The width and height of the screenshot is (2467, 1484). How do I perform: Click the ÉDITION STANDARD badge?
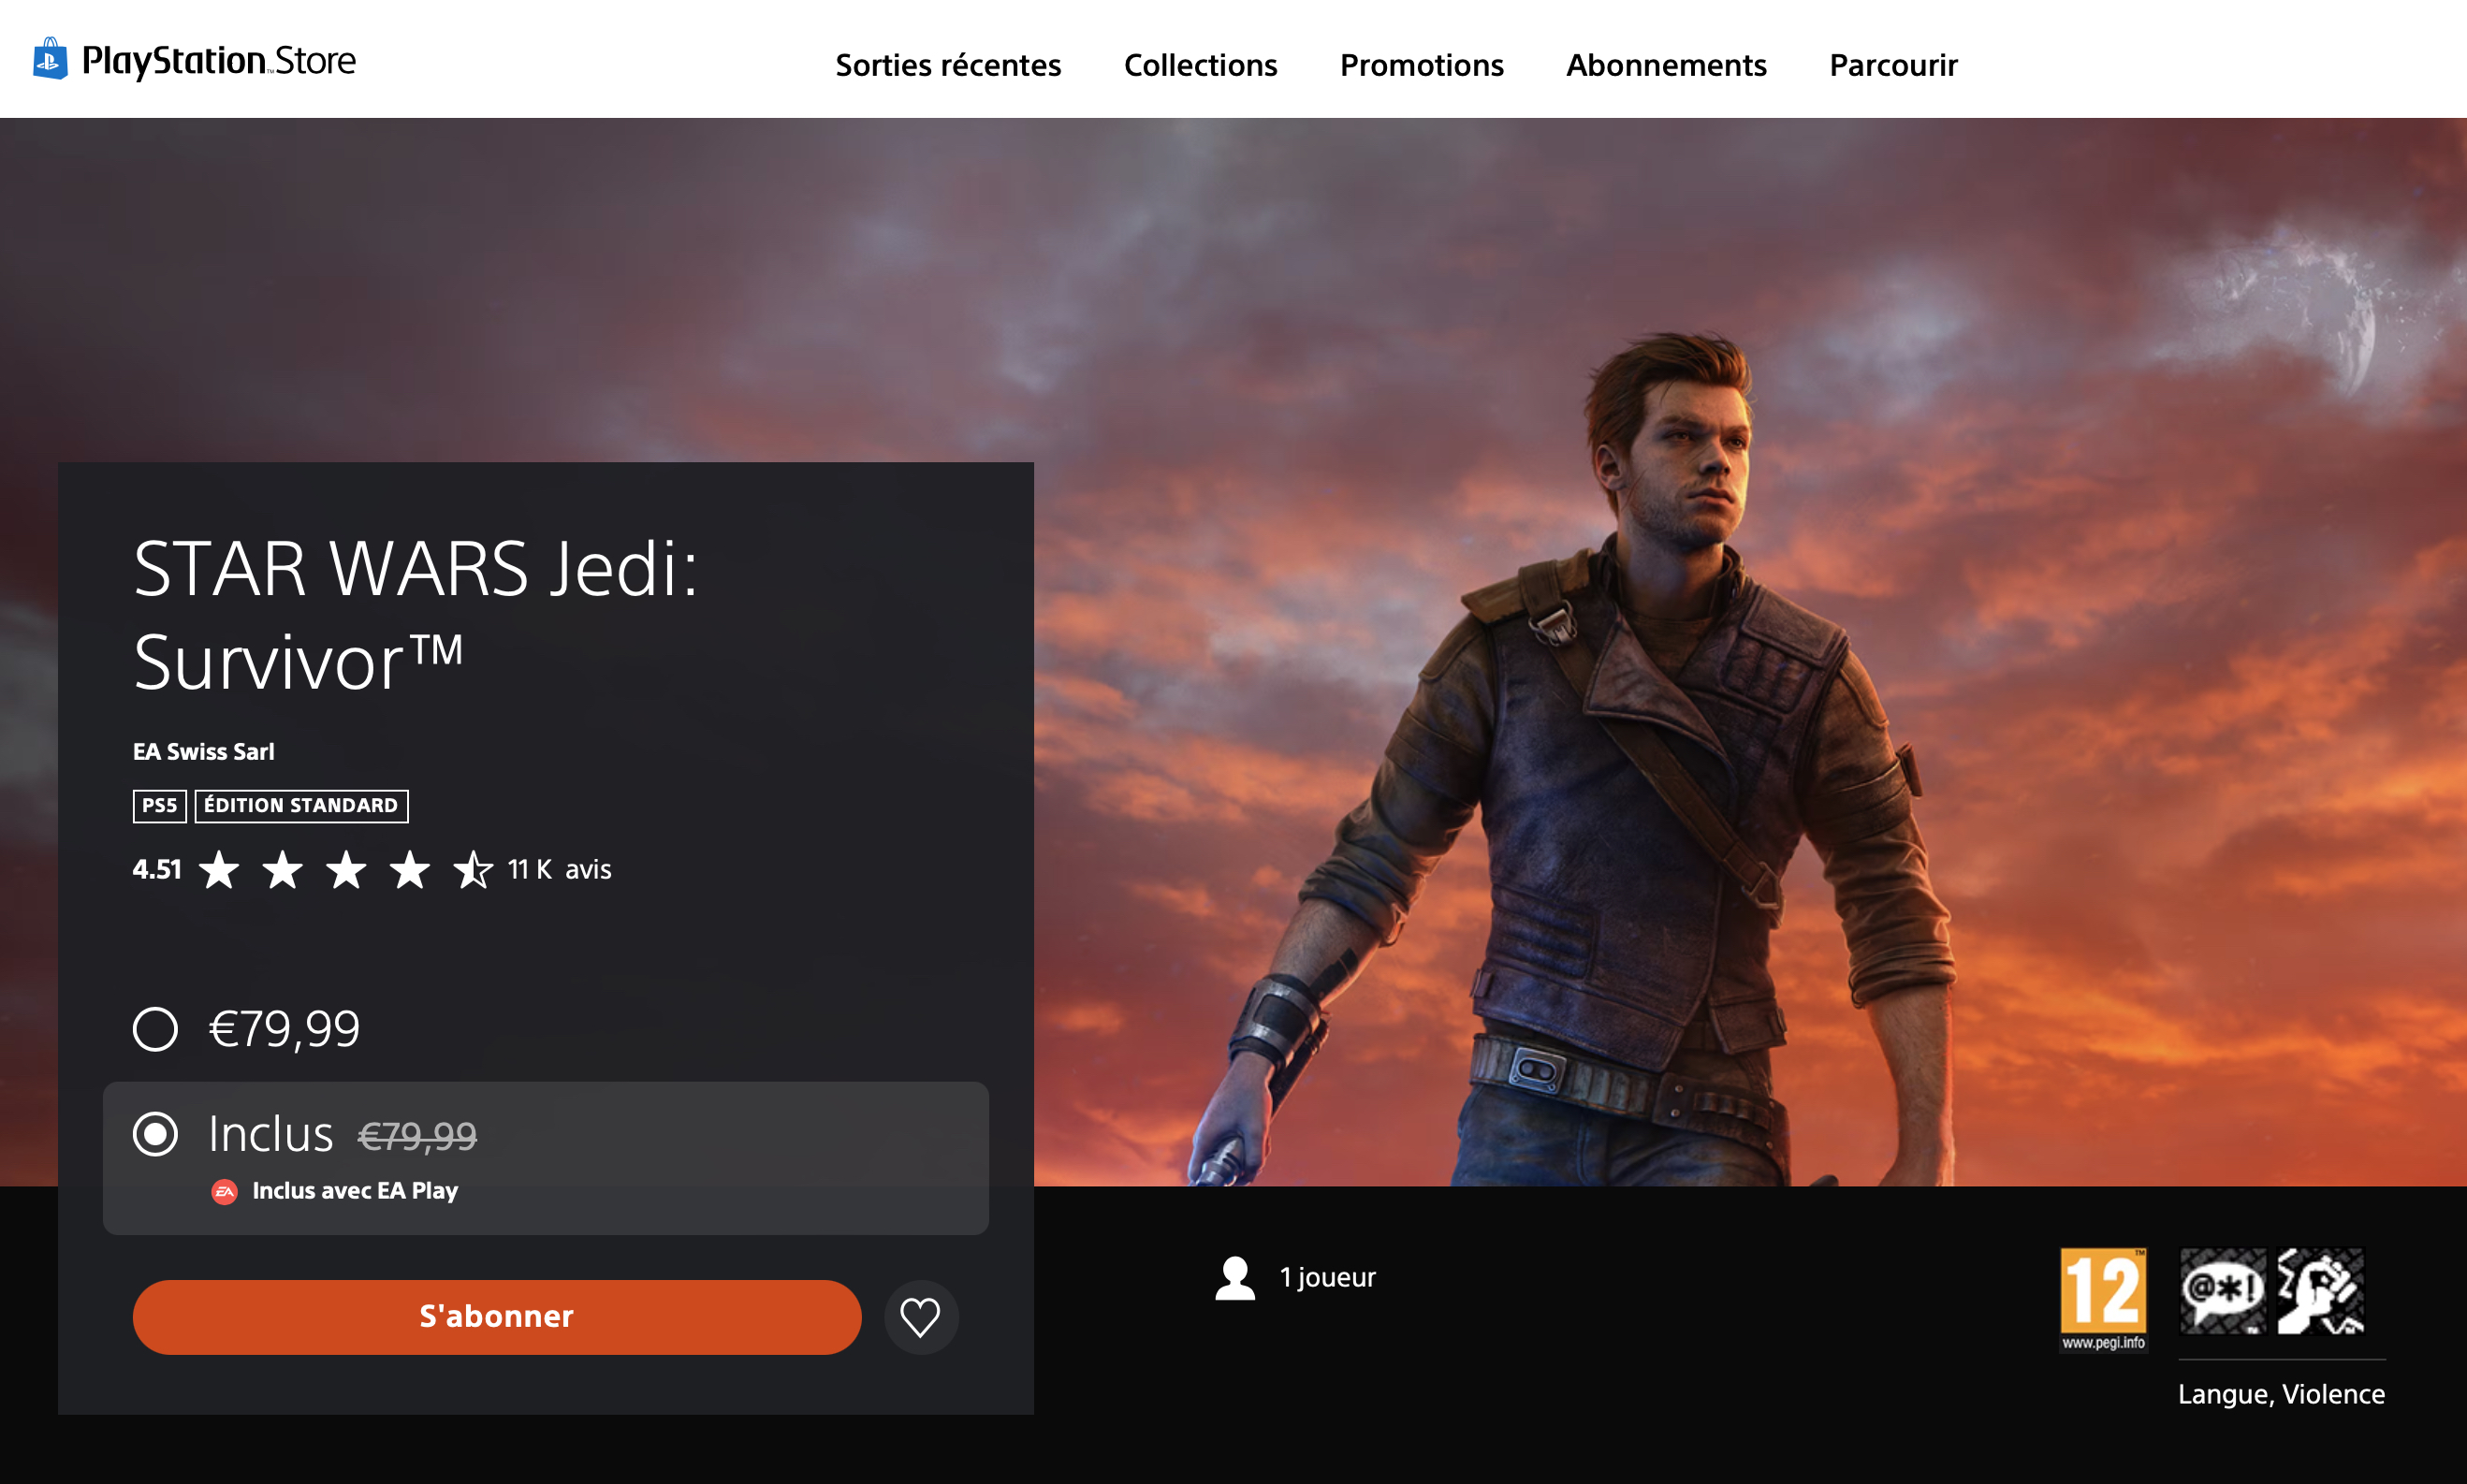[300, 805]
